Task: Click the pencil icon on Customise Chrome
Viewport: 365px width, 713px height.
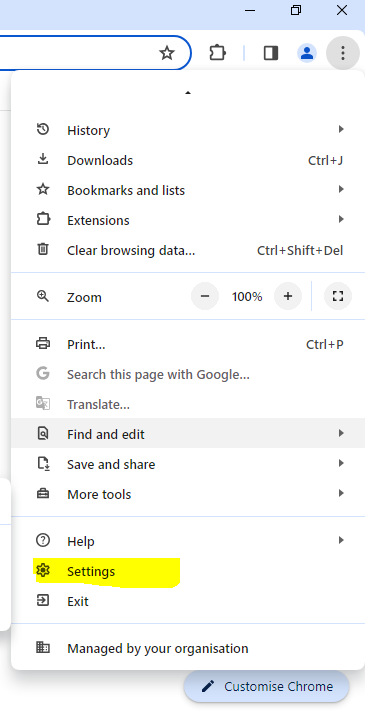Action: pyautogui.click(x=208, y=686)
